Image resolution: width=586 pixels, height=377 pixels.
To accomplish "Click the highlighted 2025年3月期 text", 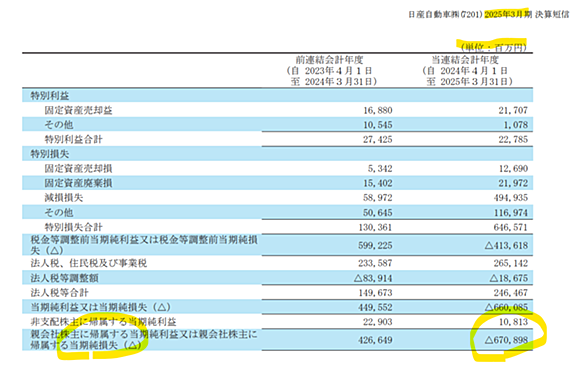I will (508, 15).
